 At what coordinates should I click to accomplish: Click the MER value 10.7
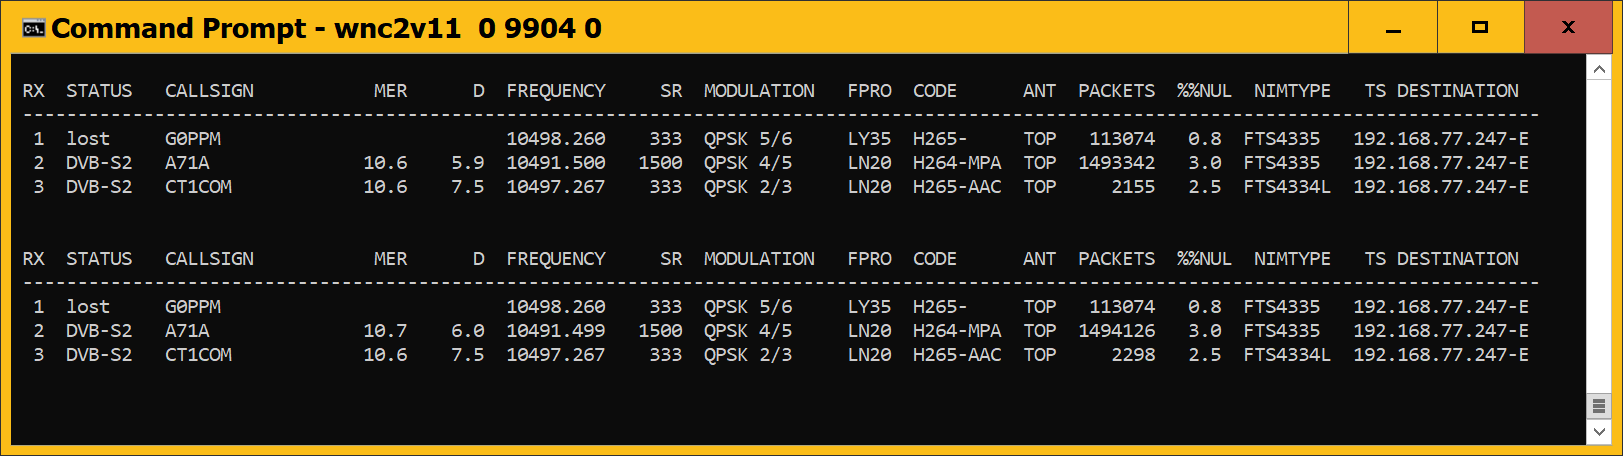coord(385,331)
